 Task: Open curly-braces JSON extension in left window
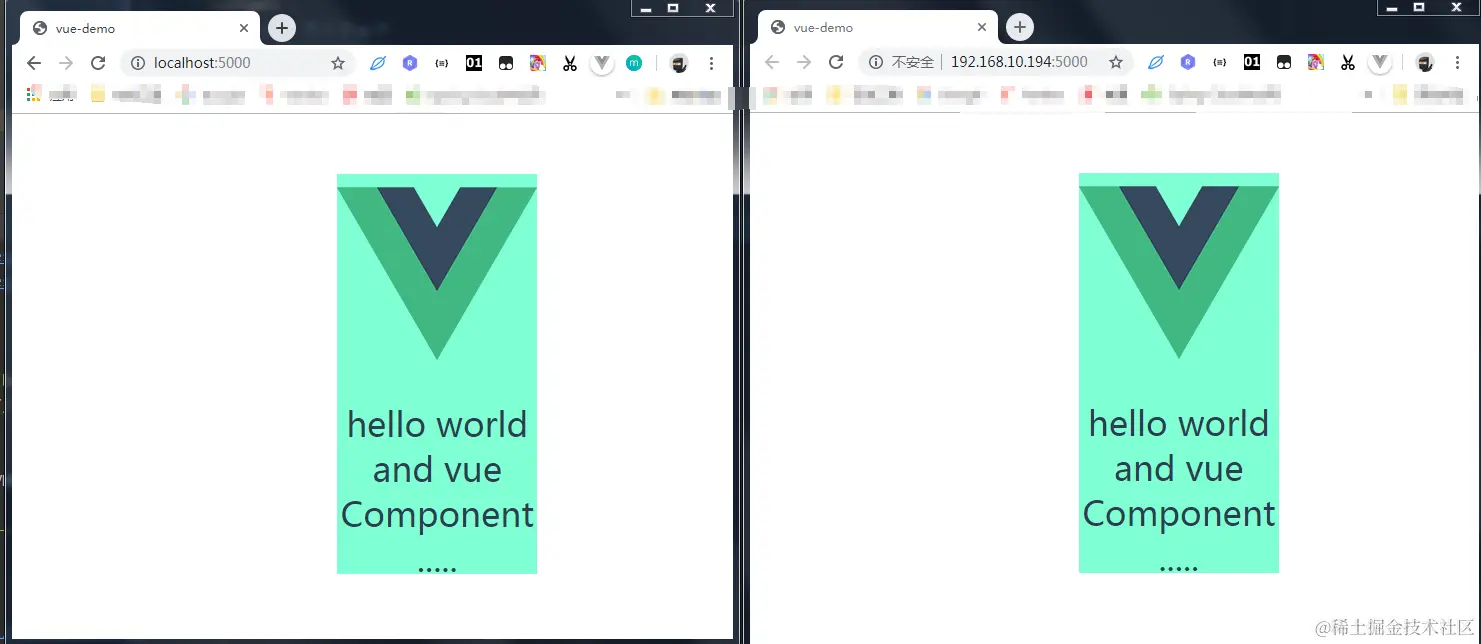point(441,63)
